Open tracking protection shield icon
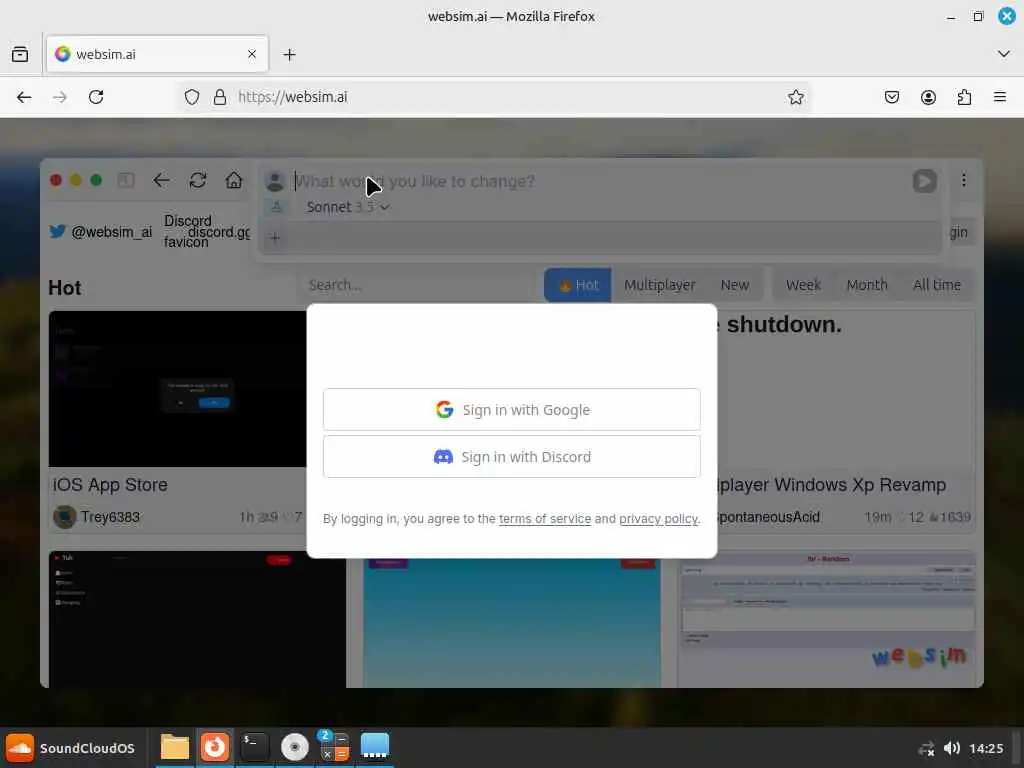This screenshot has height=768, width=1024. point(191,97)
